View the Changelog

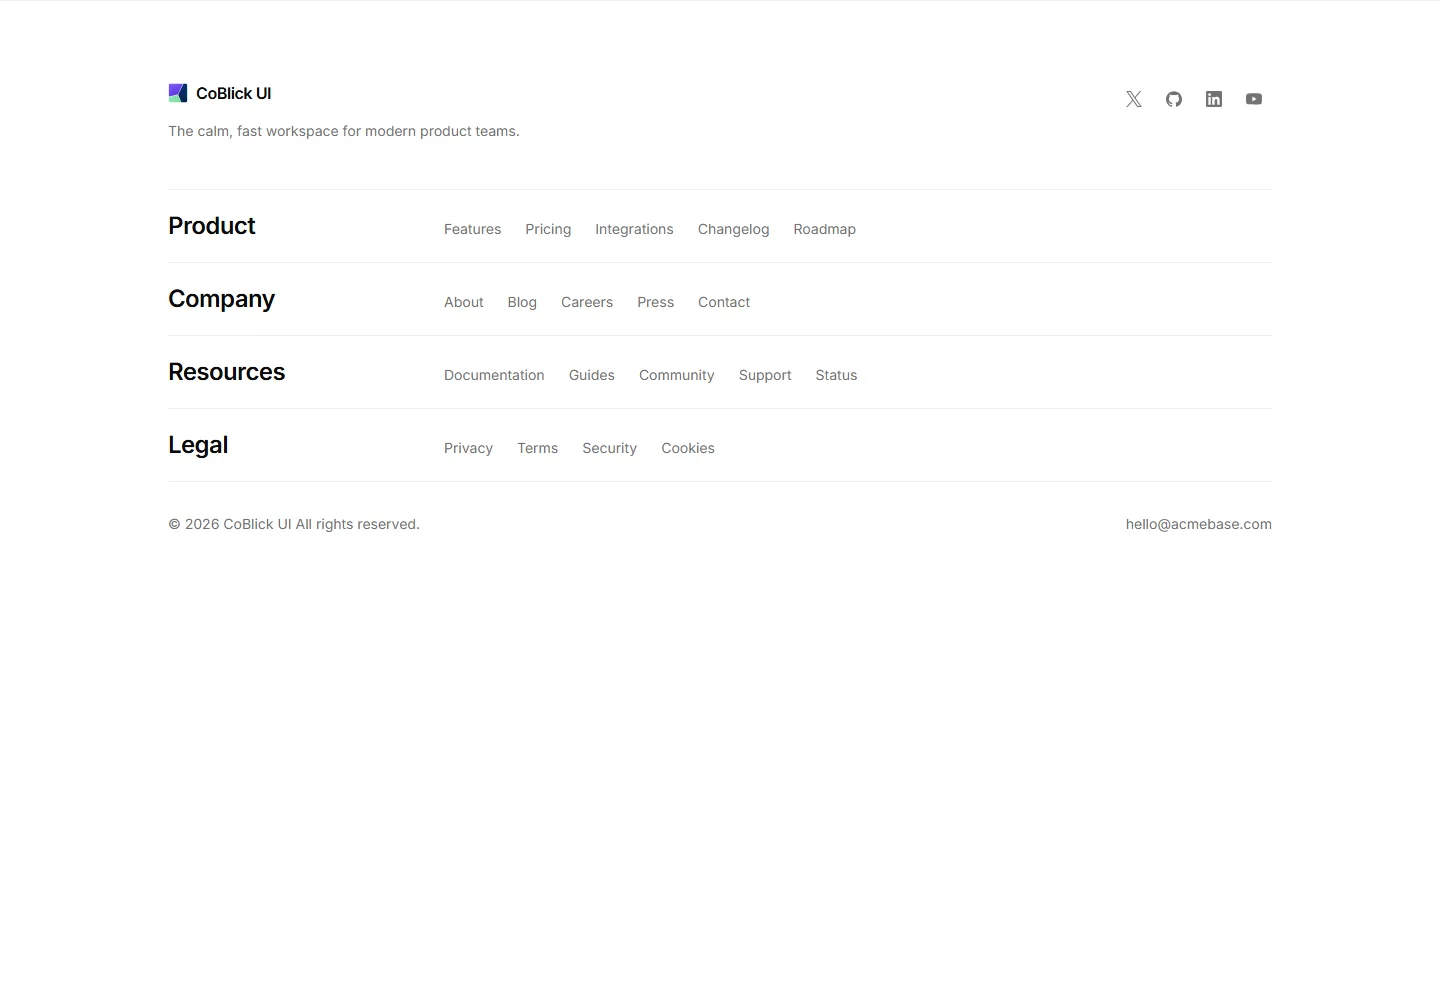733,229
